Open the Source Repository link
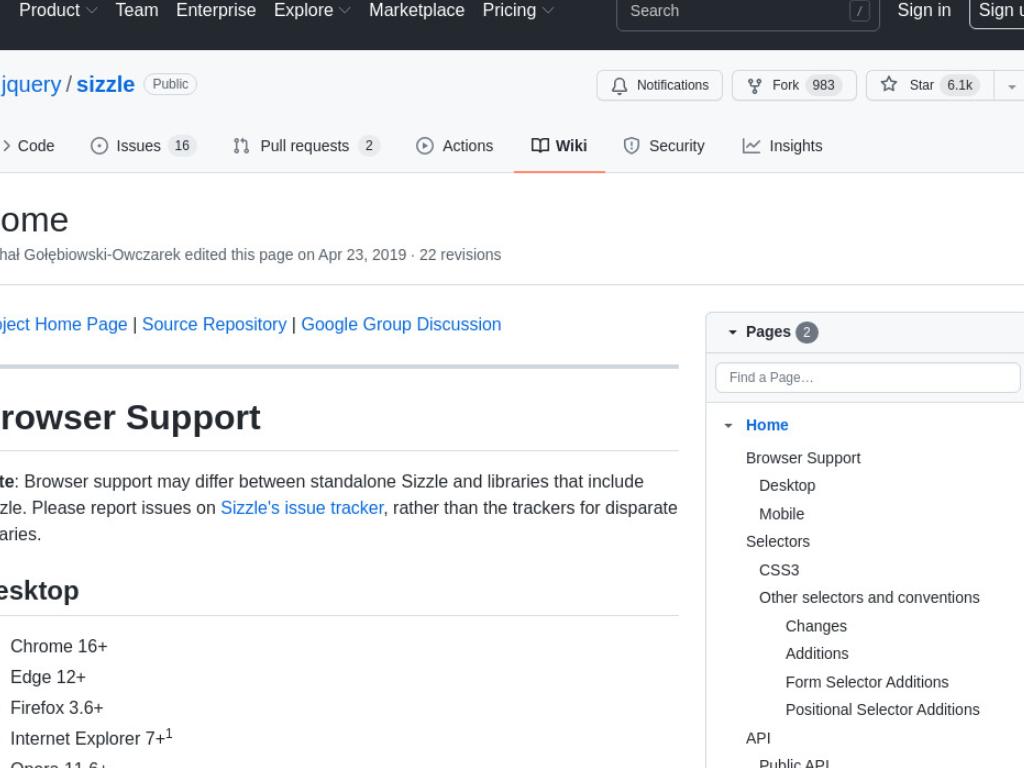Viewport: 1024px width, 768px height. (214, 324)
